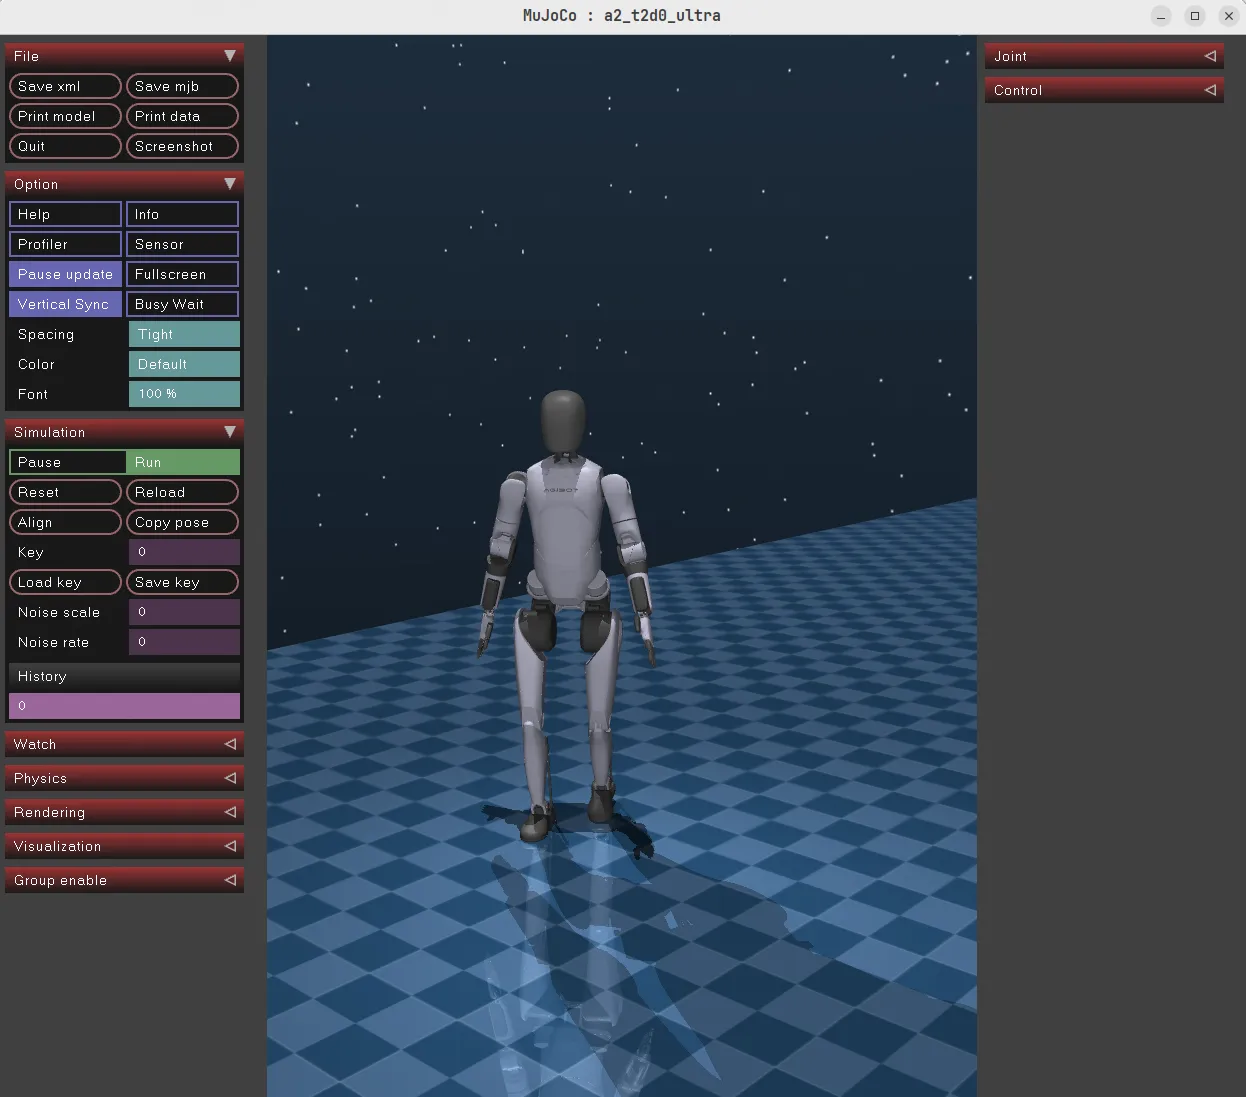Adjust the Noise rate slider
The height and width of the screenshot is (1097, 1246).
tap(184, 642)
